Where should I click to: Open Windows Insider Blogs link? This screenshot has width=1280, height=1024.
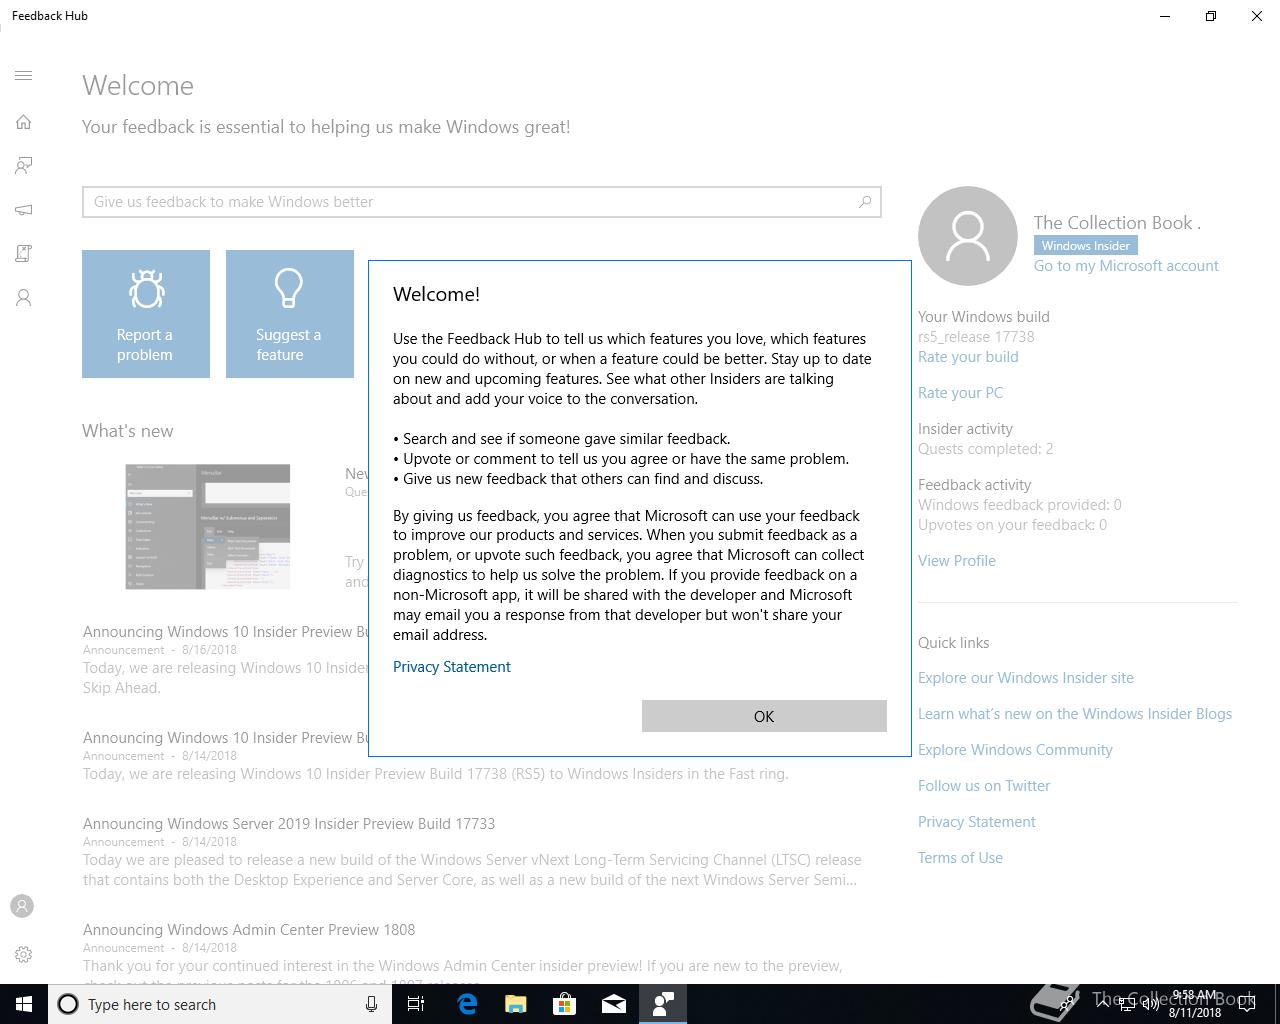pyautogui.click(x=1075, y=714)
